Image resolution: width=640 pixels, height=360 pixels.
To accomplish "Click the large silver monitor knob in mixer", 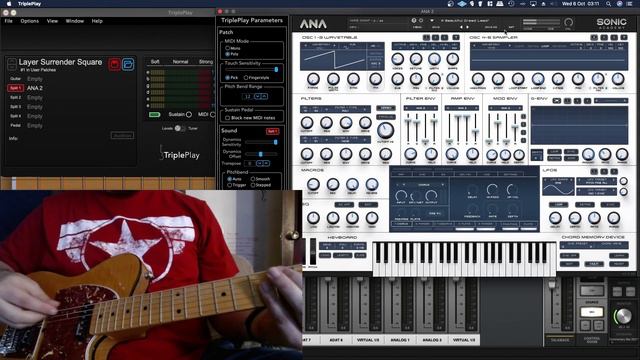I will click(x=623, y=316).
